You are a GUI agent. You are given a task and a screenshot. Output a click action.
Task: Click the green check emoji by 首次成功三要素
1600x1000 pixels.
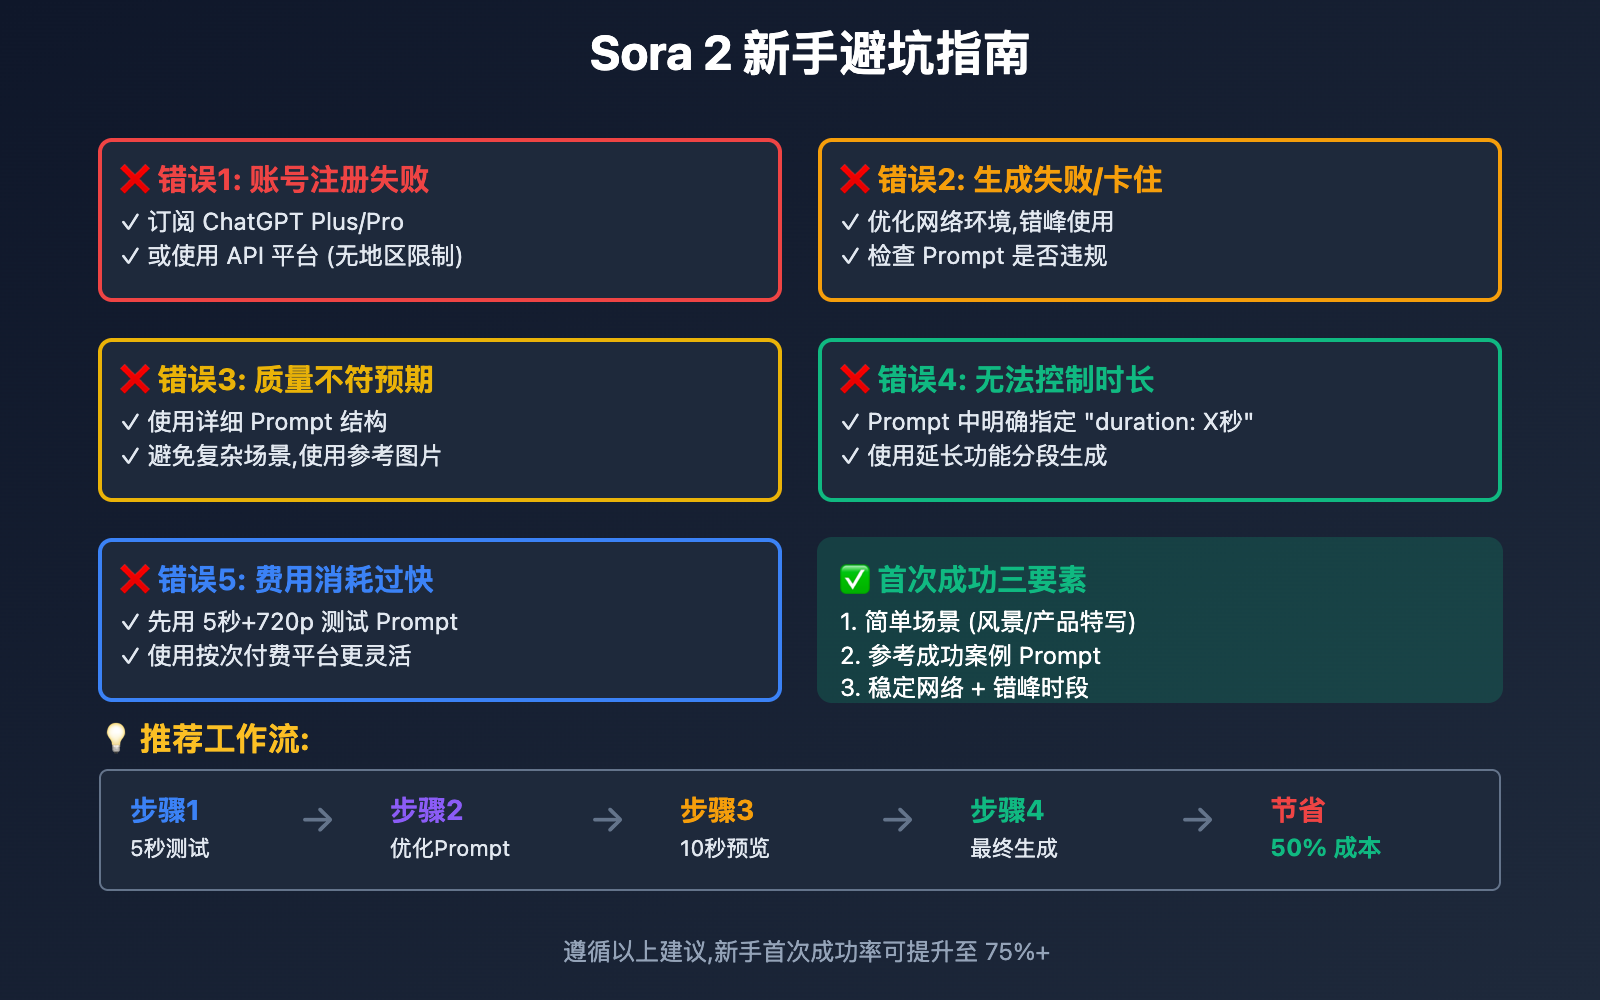coord(855,579)
